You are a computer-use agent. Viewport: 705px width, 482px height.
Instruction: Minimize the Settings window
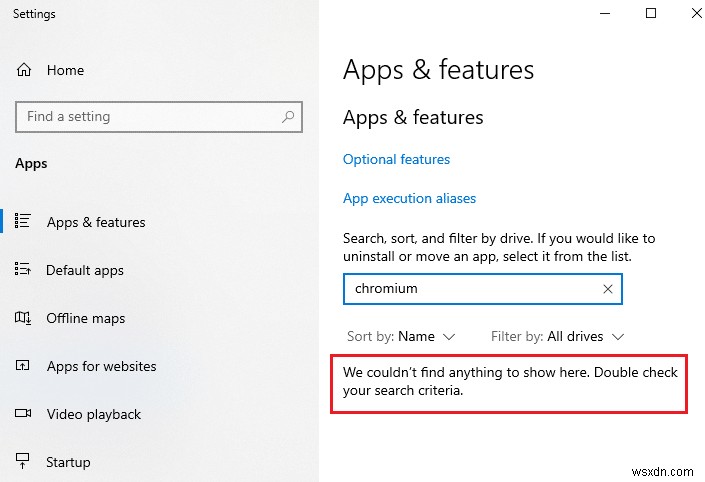pyautogui.click(x=606, y=14)
